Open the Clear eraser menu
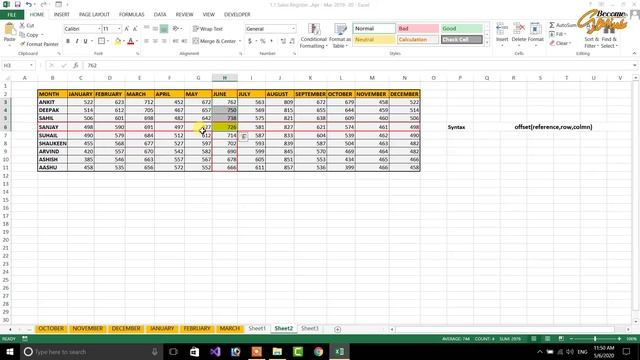The image size is (640, 360). [560, 43]
